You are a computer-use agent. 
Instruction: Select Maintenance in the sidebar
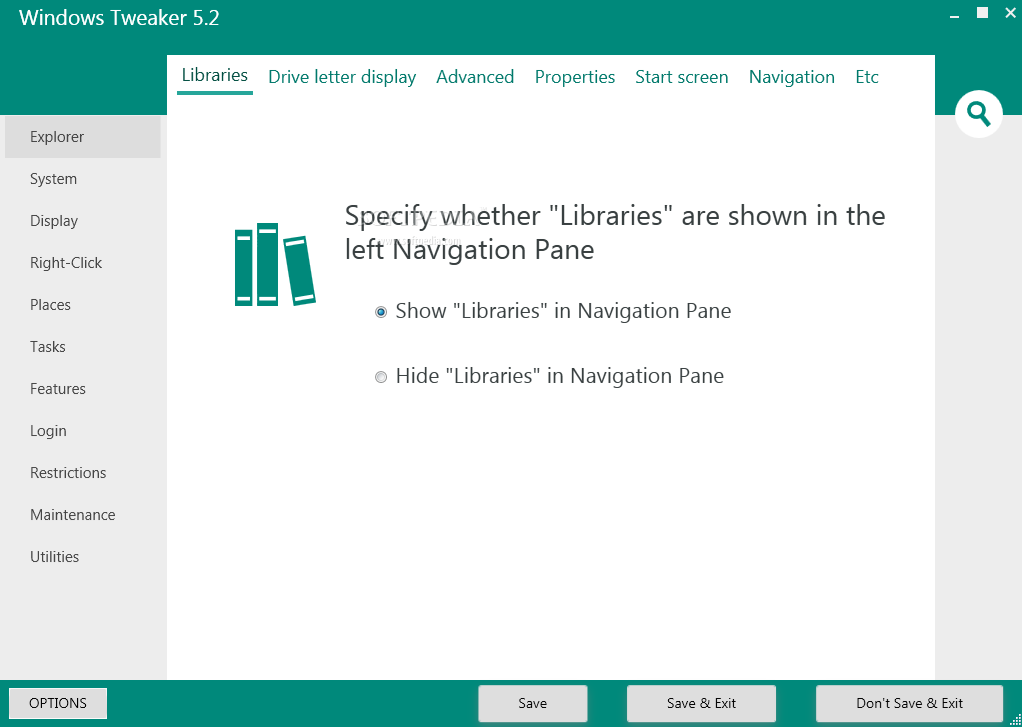pyautogui.click(x=83, y=515)
